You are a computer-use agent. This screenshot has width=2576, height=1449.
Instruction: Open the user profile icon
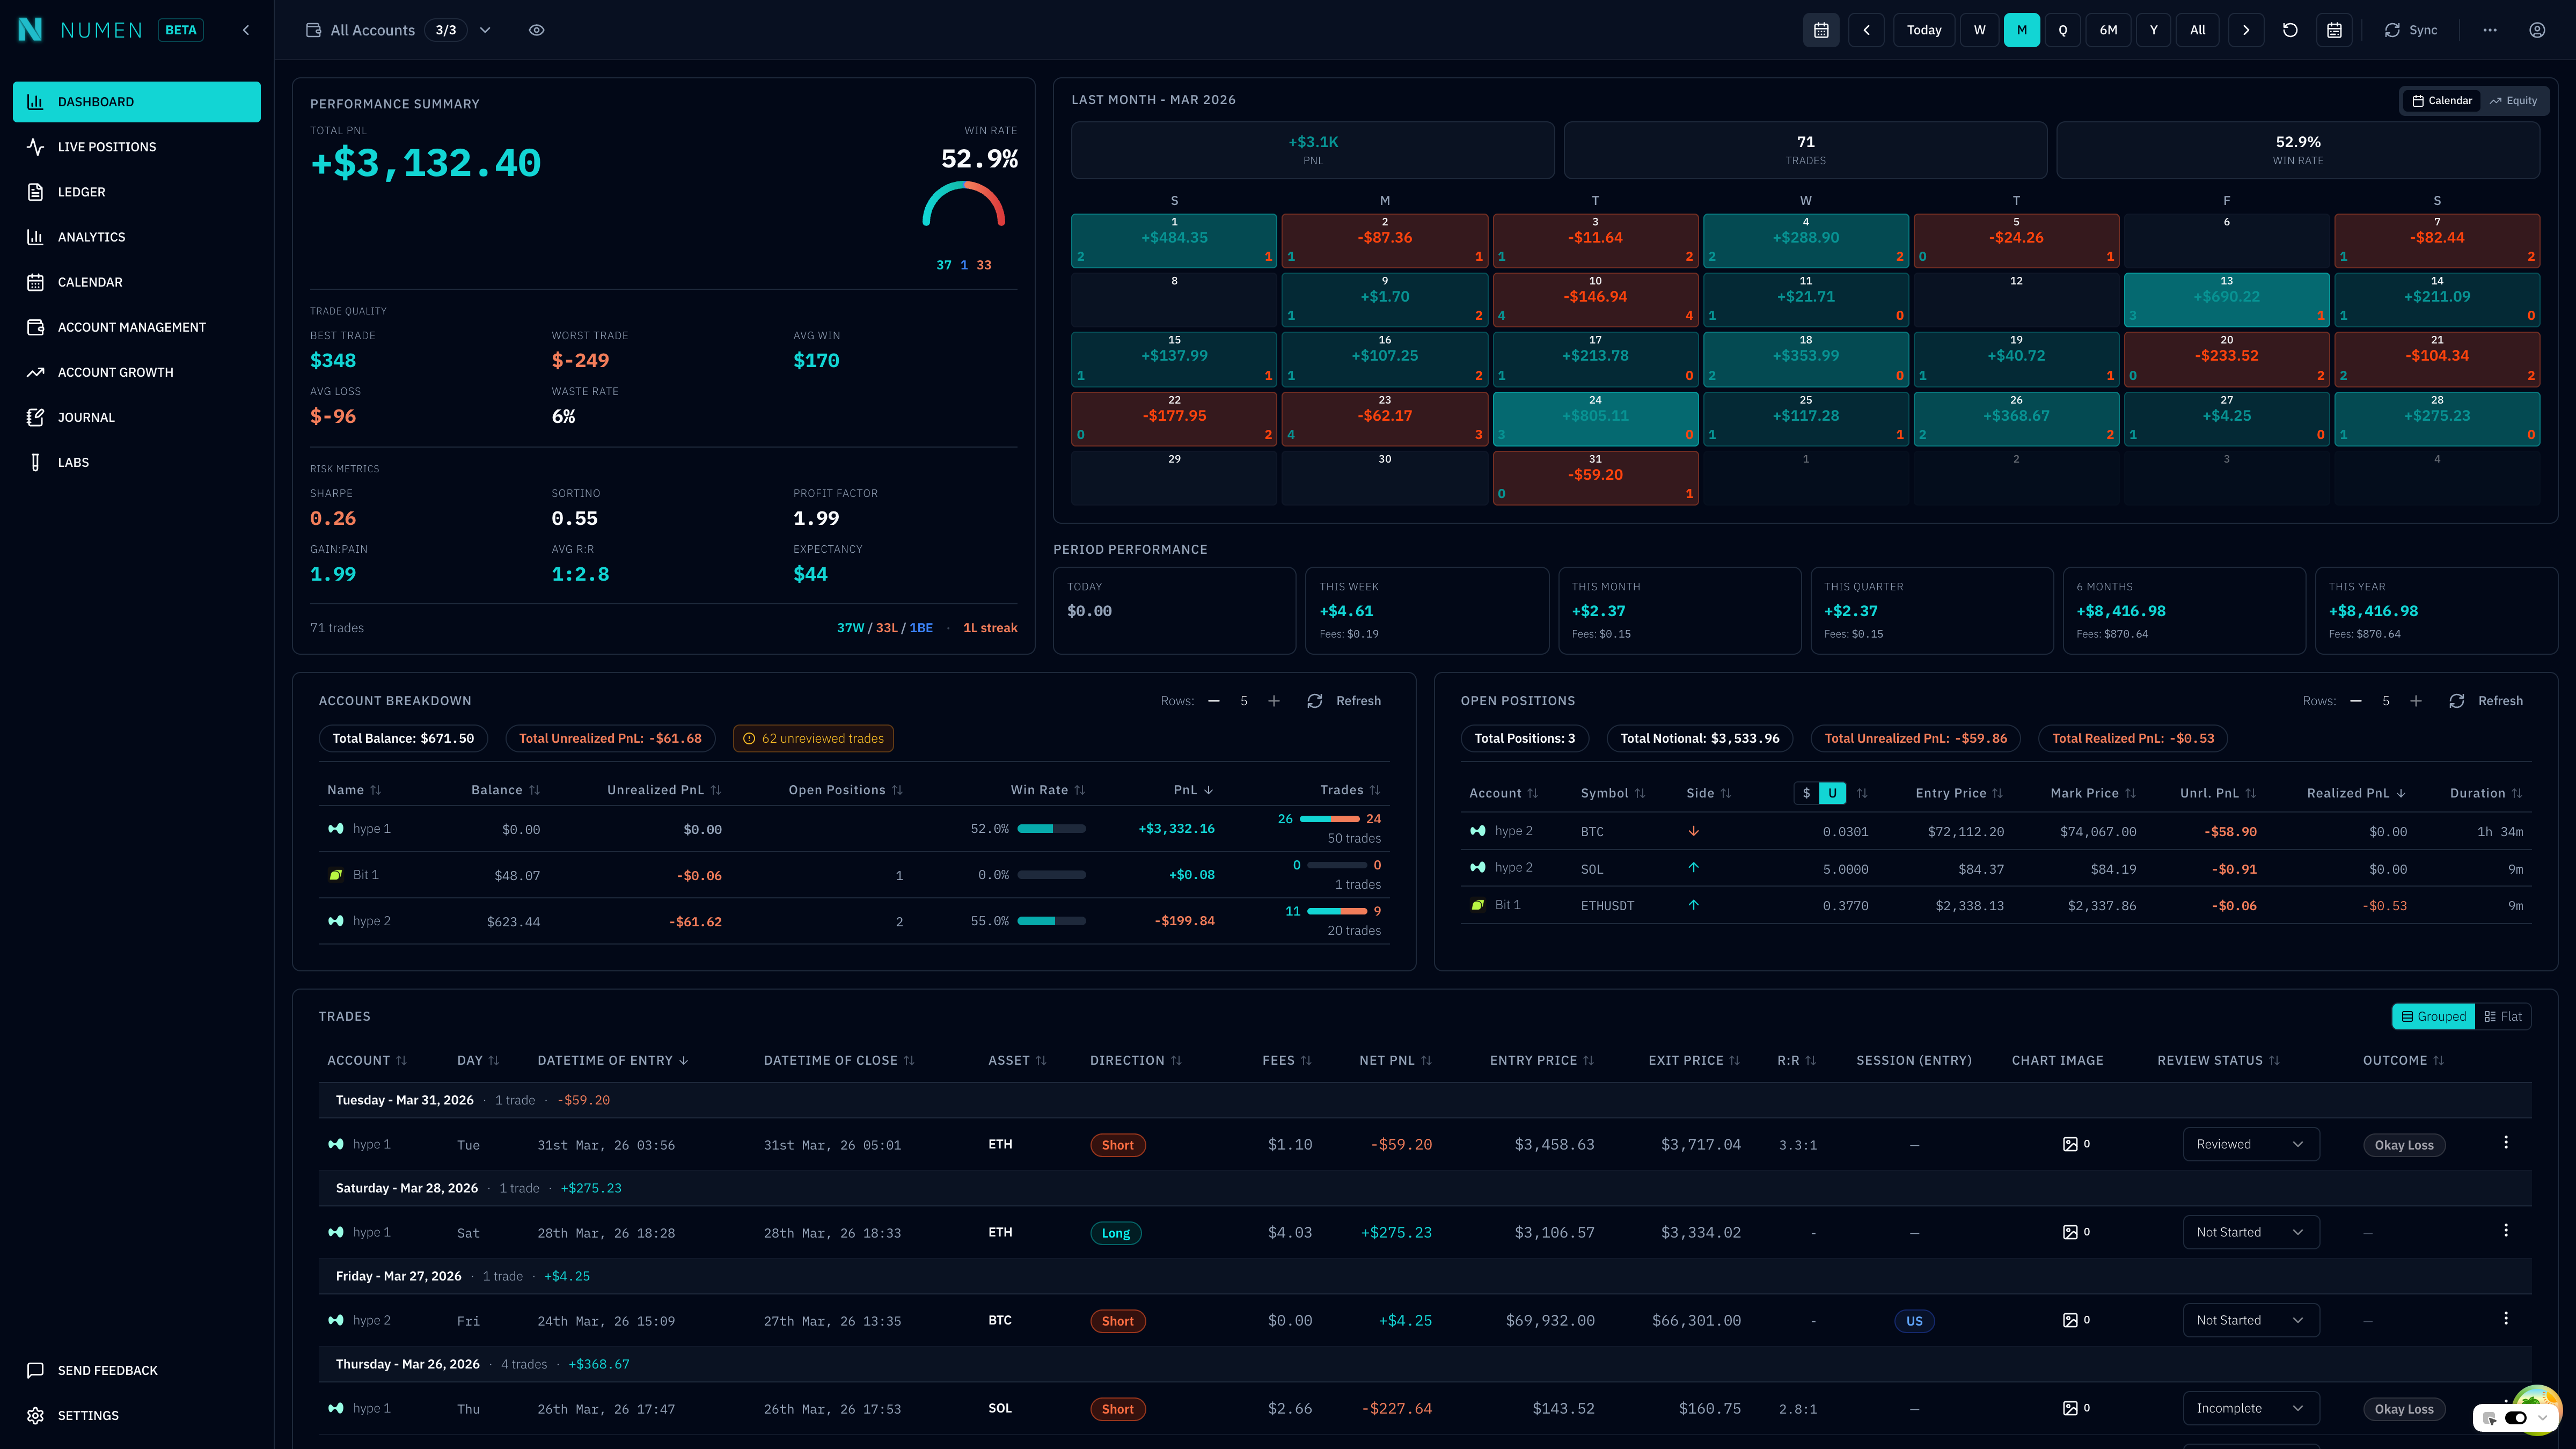2537,30
